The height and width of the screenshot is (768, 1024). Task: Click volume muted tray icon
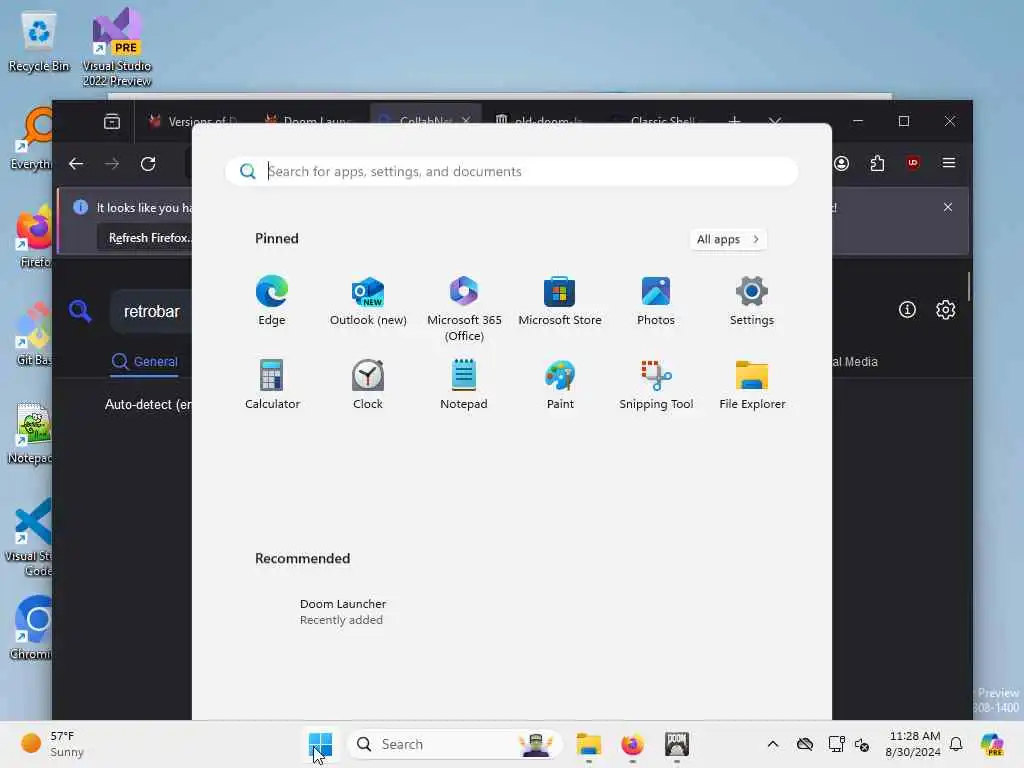[x=862, y=744]
